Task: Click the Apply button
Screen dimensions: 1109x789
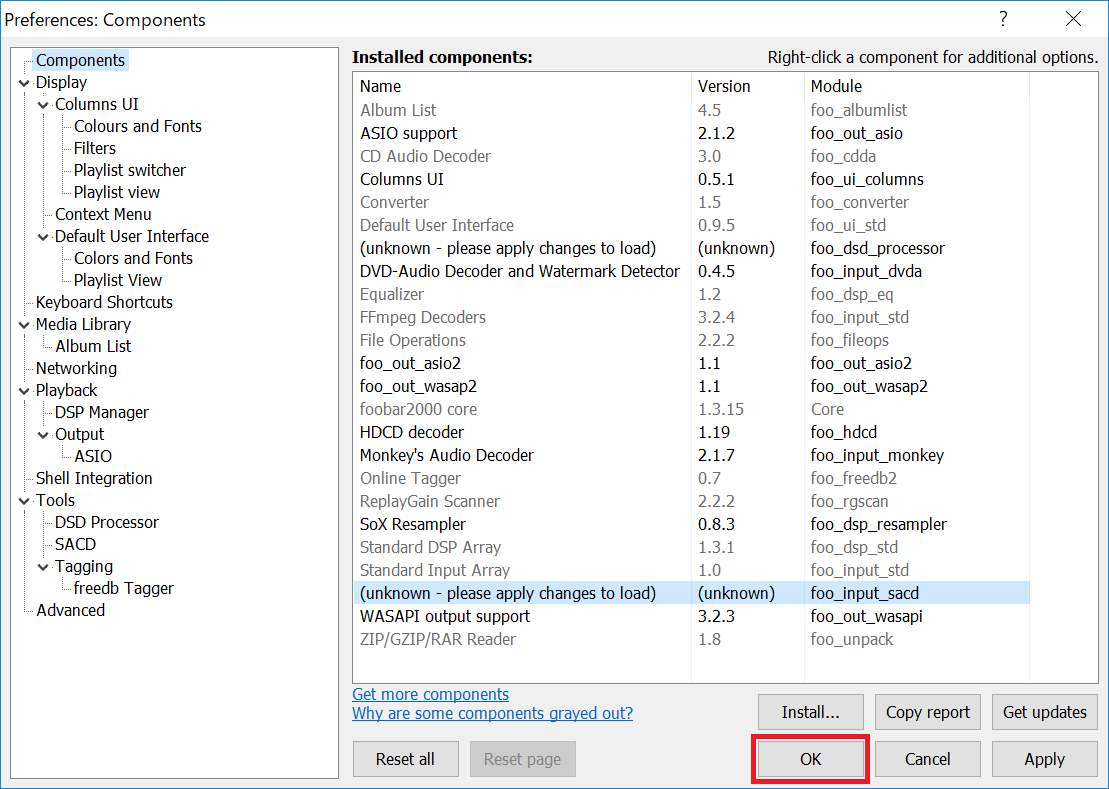Action: [1045, 759]
